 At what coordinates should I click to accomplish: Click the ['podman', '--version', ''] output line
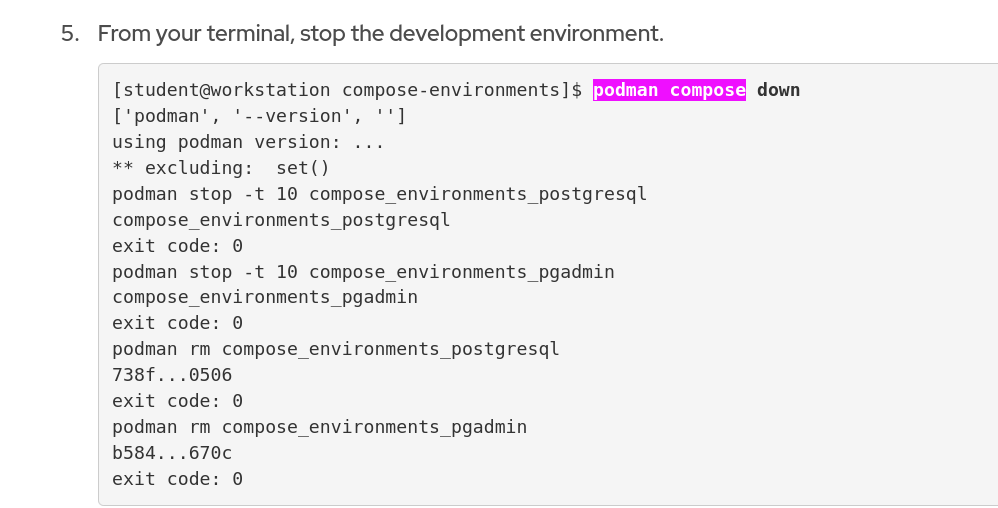pos(259,116)
